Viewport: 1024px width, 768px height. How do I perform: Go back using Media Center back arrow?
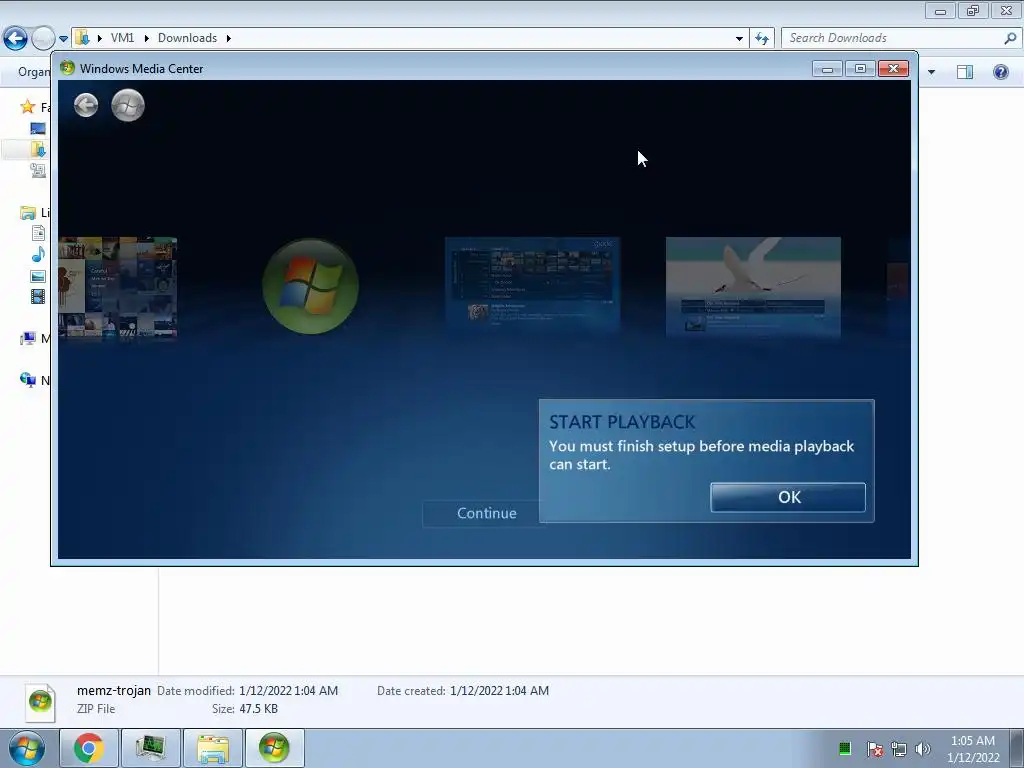click(x=86, y=105)
